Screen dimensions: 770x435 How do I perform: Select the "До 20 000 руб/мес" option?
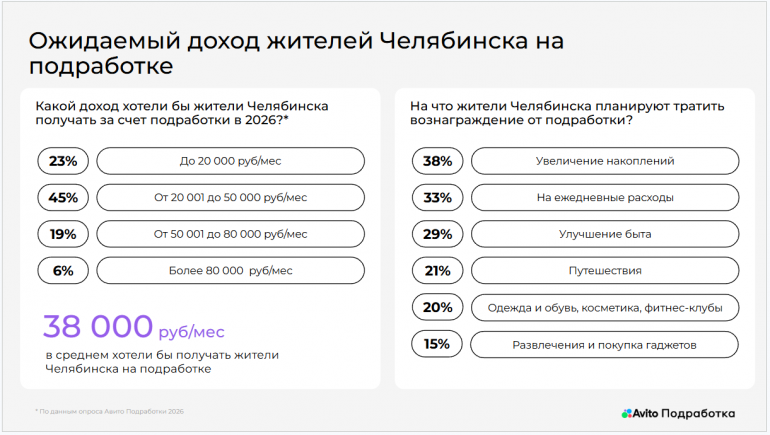[231, 161]
